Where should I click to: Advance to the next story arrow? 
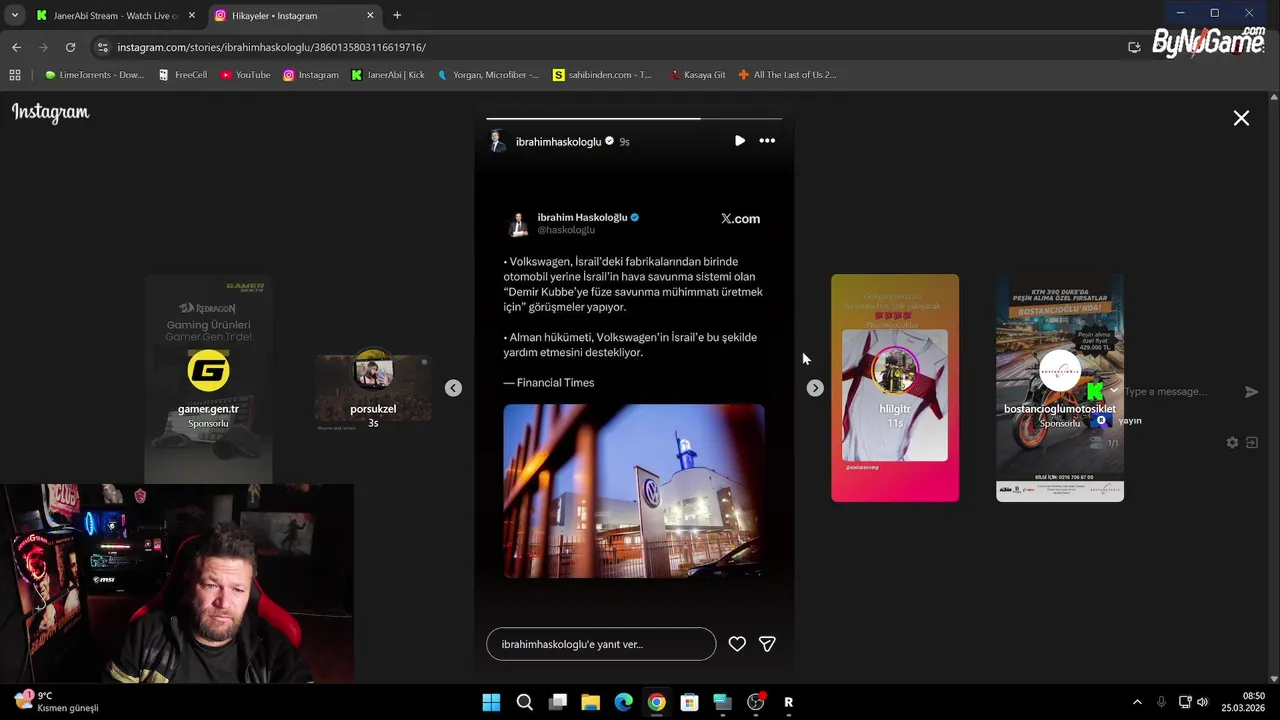815,388
